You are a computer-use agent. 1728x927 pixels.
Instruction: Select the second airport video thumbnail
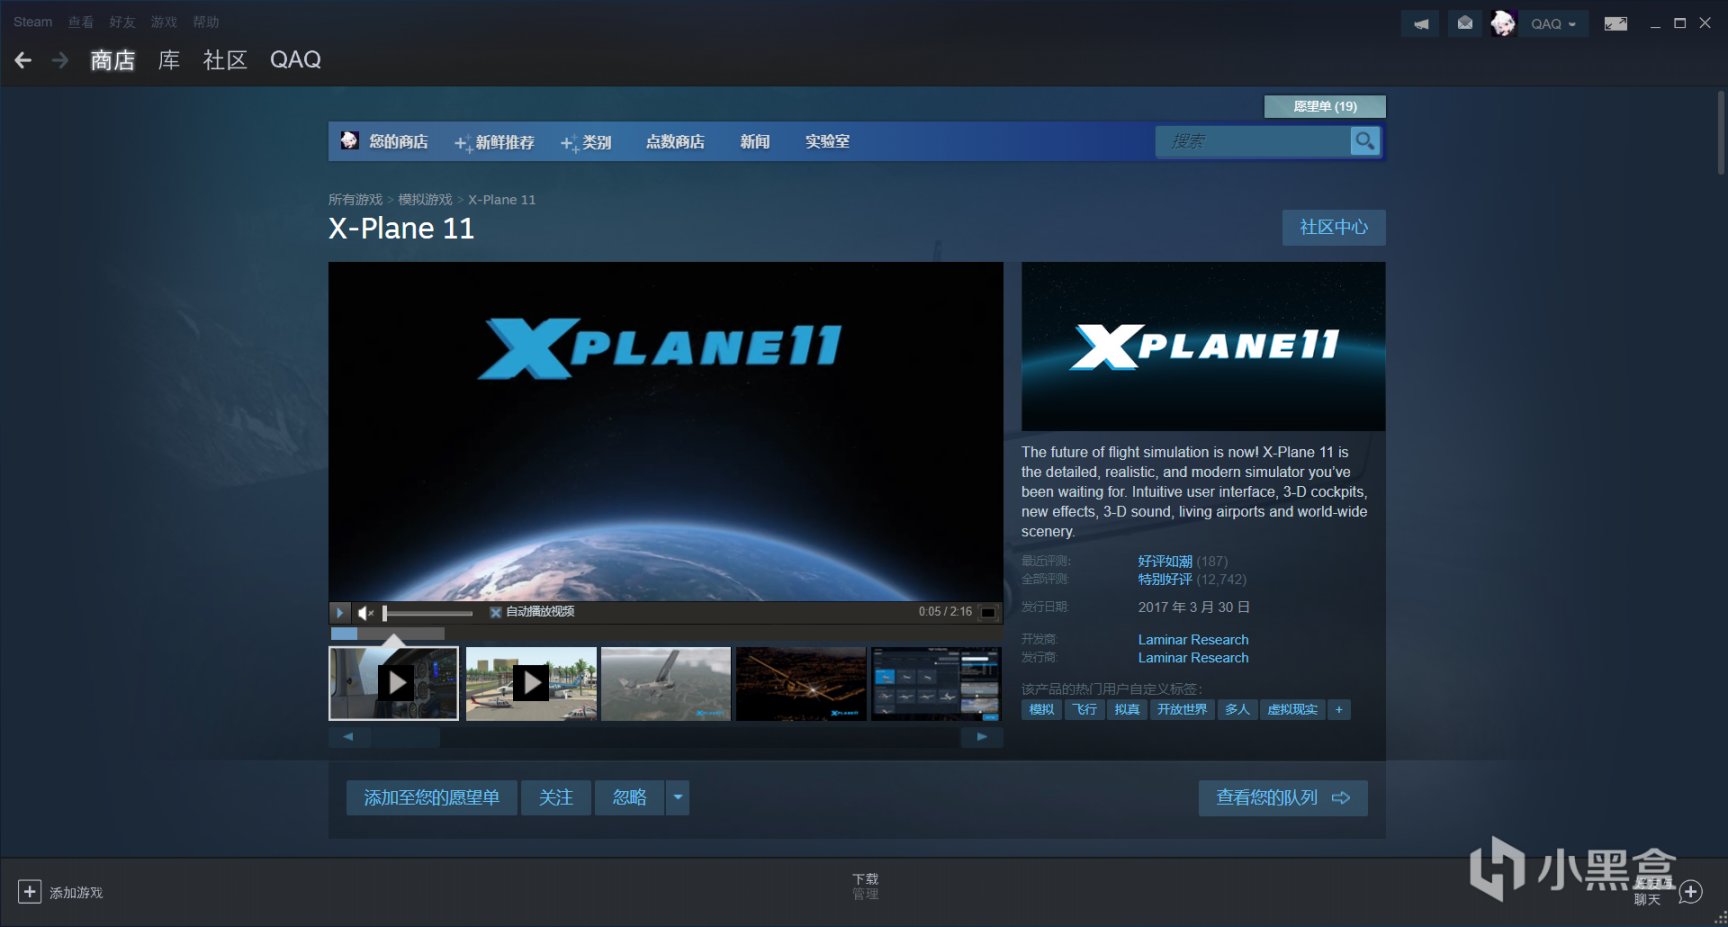[531, 683]
